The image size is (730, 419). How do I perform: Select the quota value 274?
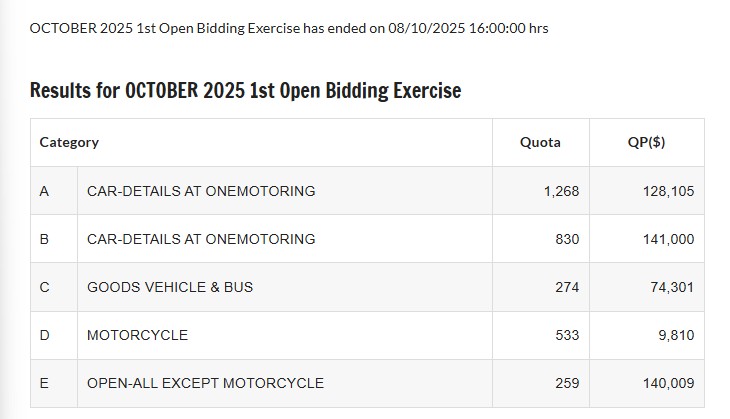click(x=566, y=287)
